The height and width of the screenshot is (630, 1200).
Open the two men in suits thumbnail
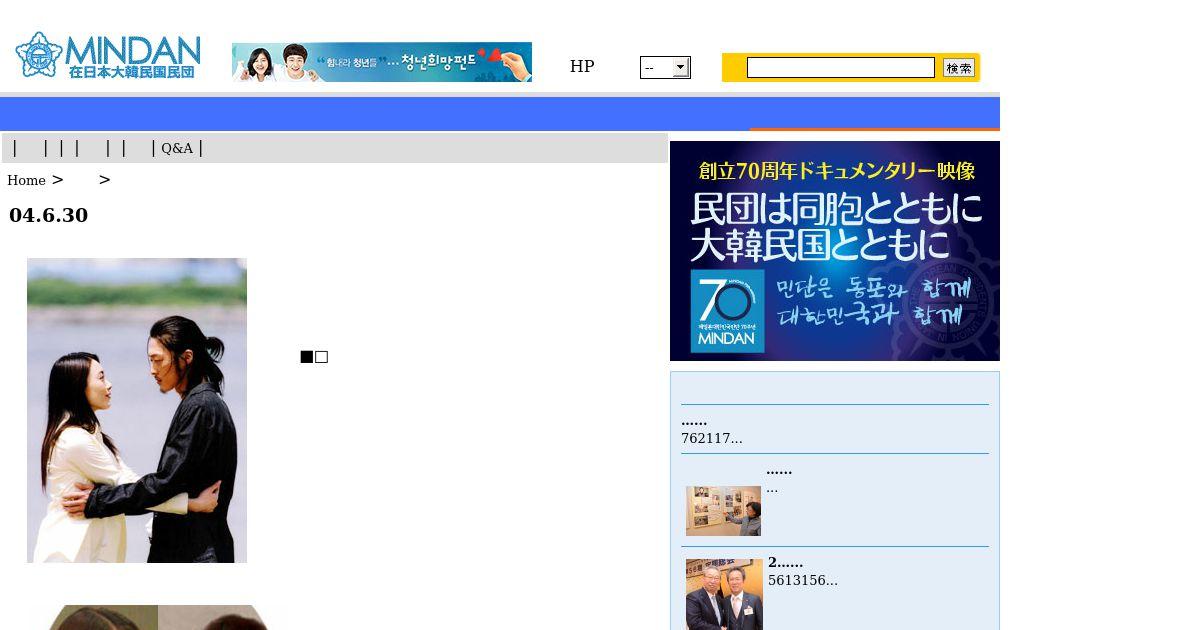pos(724,594)
